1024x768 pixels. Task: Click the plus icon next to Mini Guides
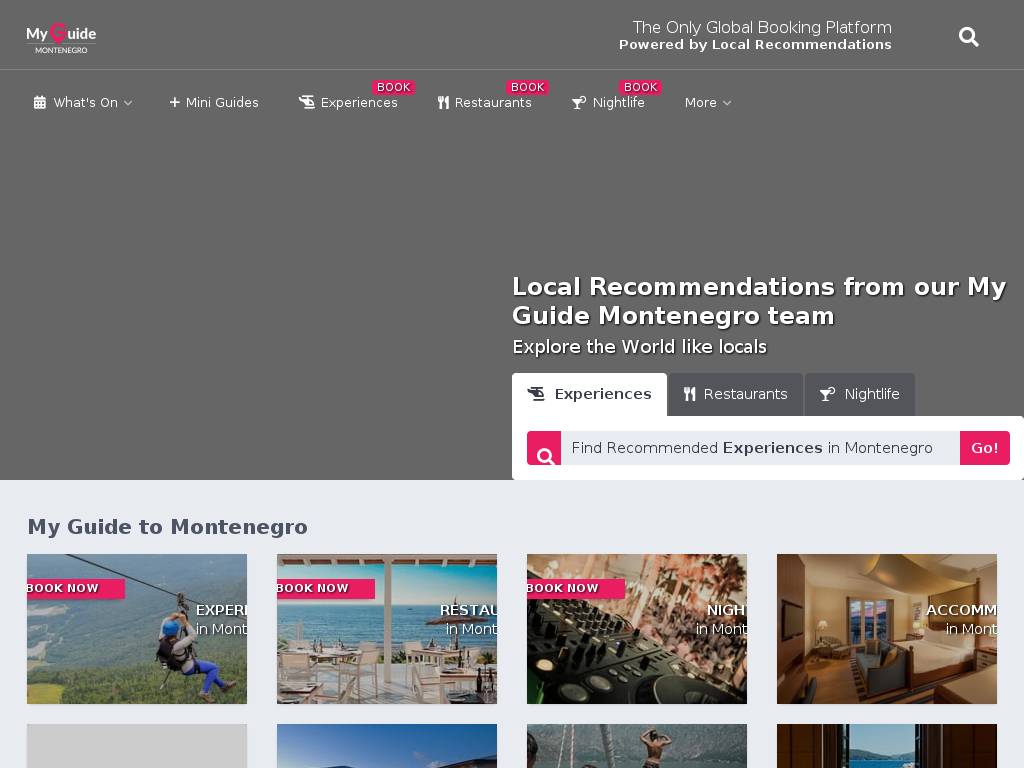pyautogui.click(x=175, y=102)
